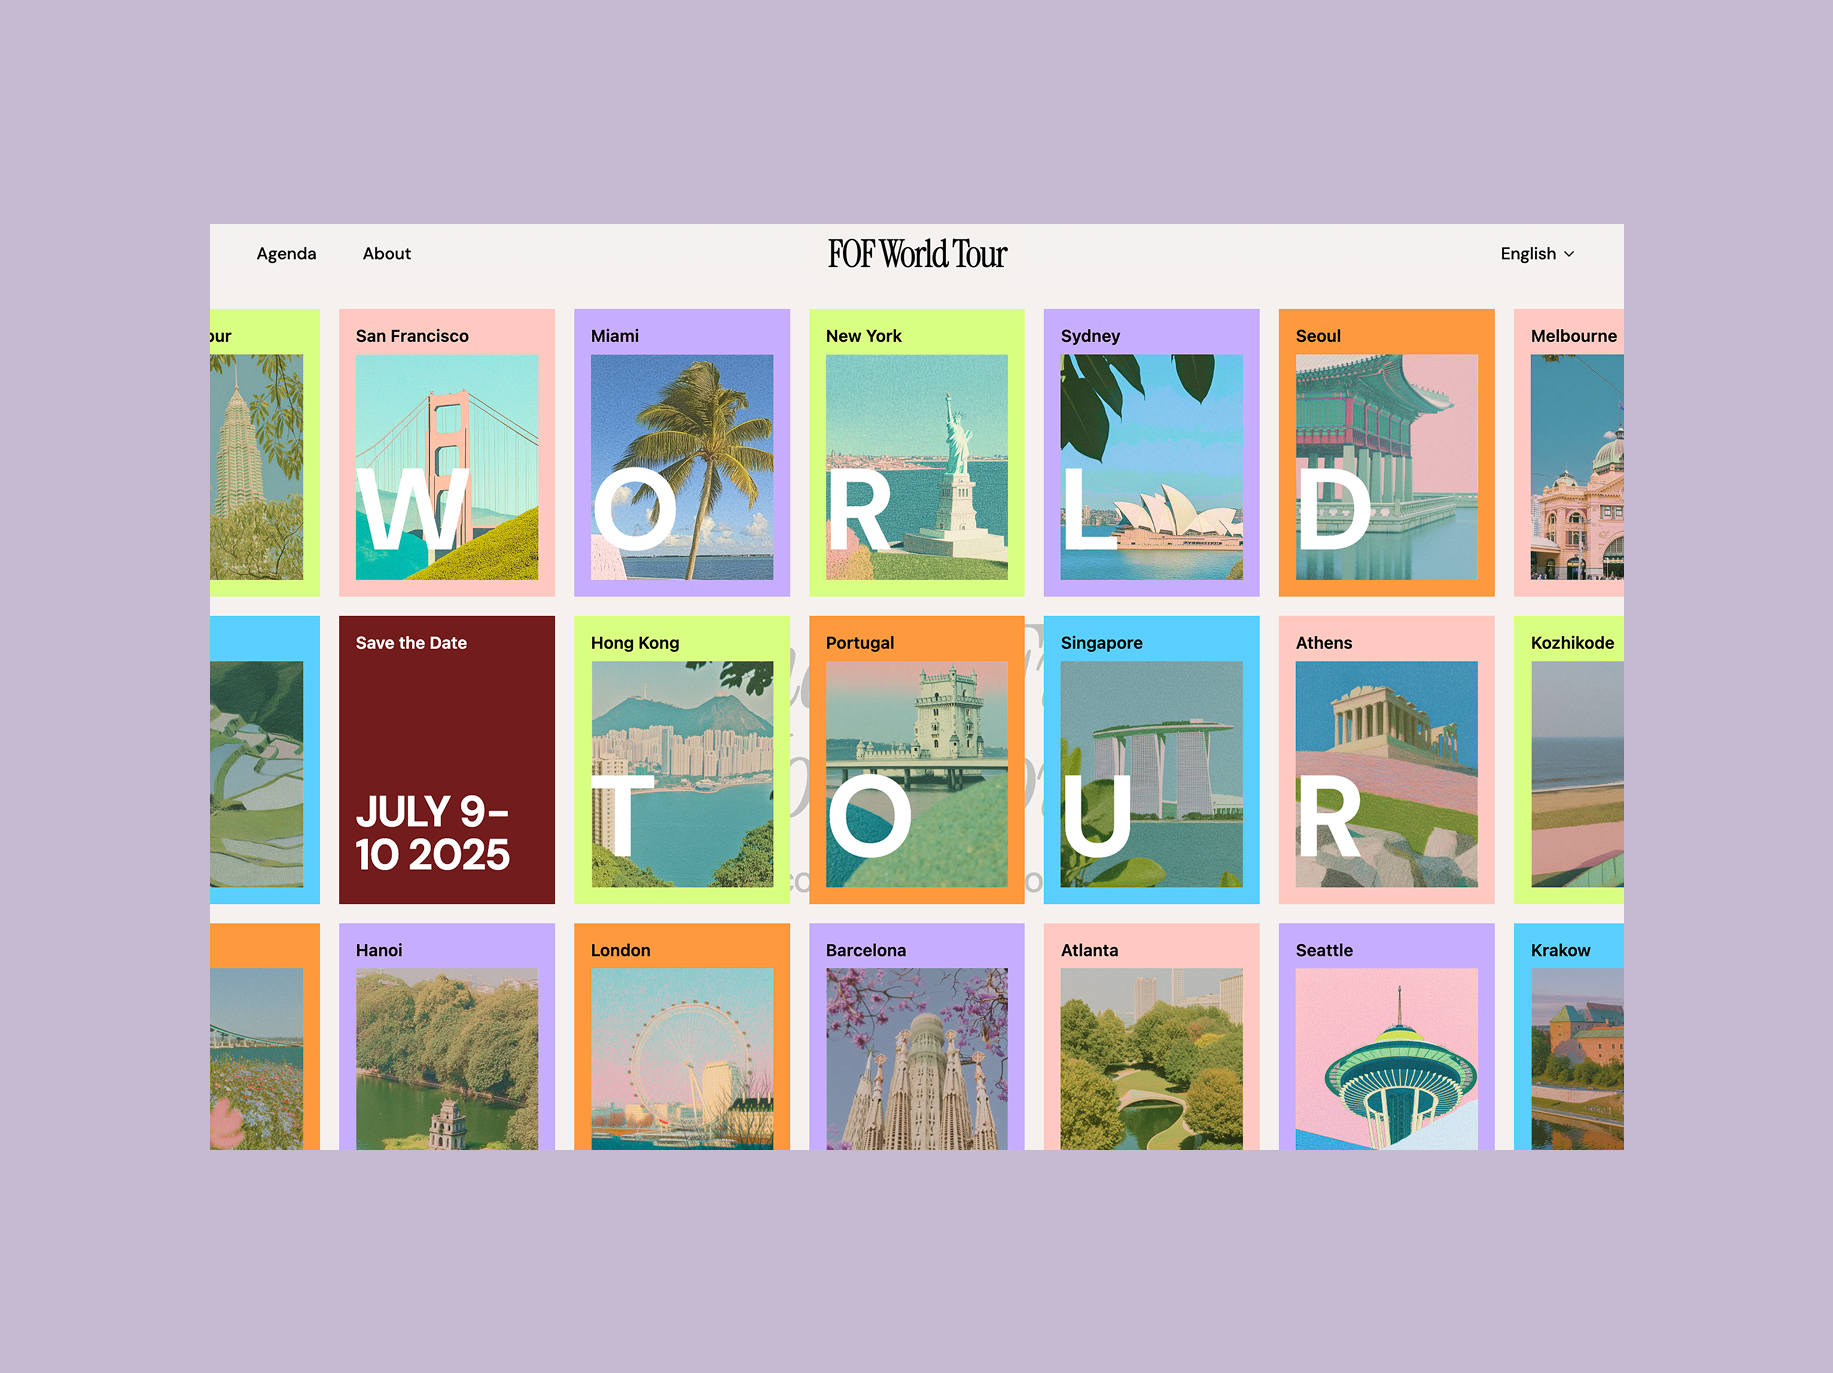Select the Miami palm tree card
Viewport: 1833px width, 1373px height.
click(682, 453)
